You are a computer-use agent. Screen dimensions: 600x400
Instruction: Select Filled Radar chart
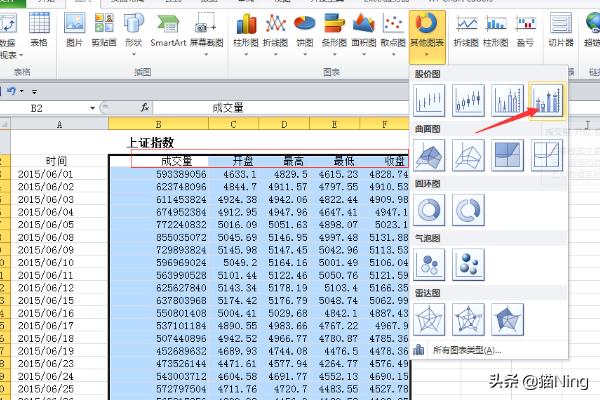(x=507, y=319)
